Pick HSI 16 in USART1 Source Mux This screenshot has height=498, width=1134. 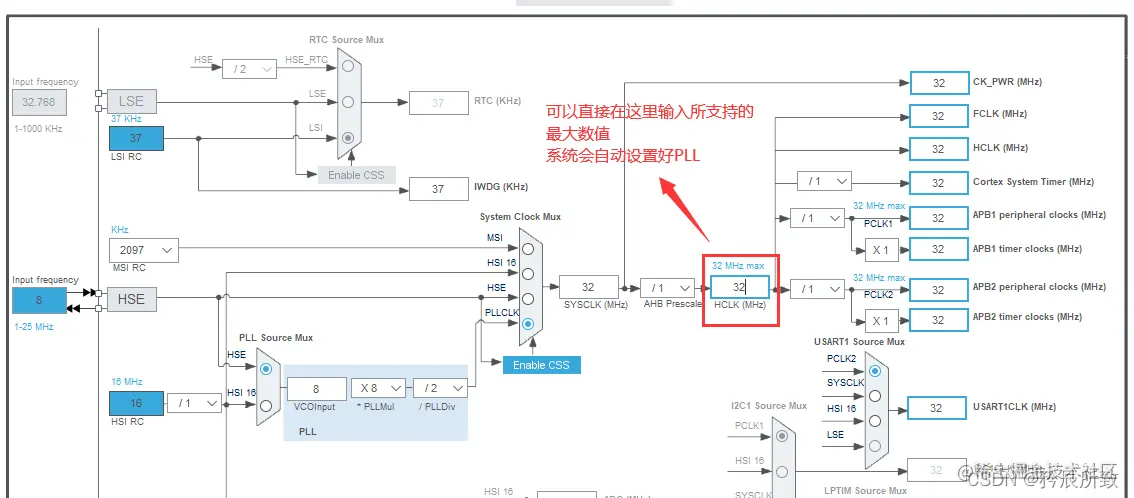[x=875, y=421]
